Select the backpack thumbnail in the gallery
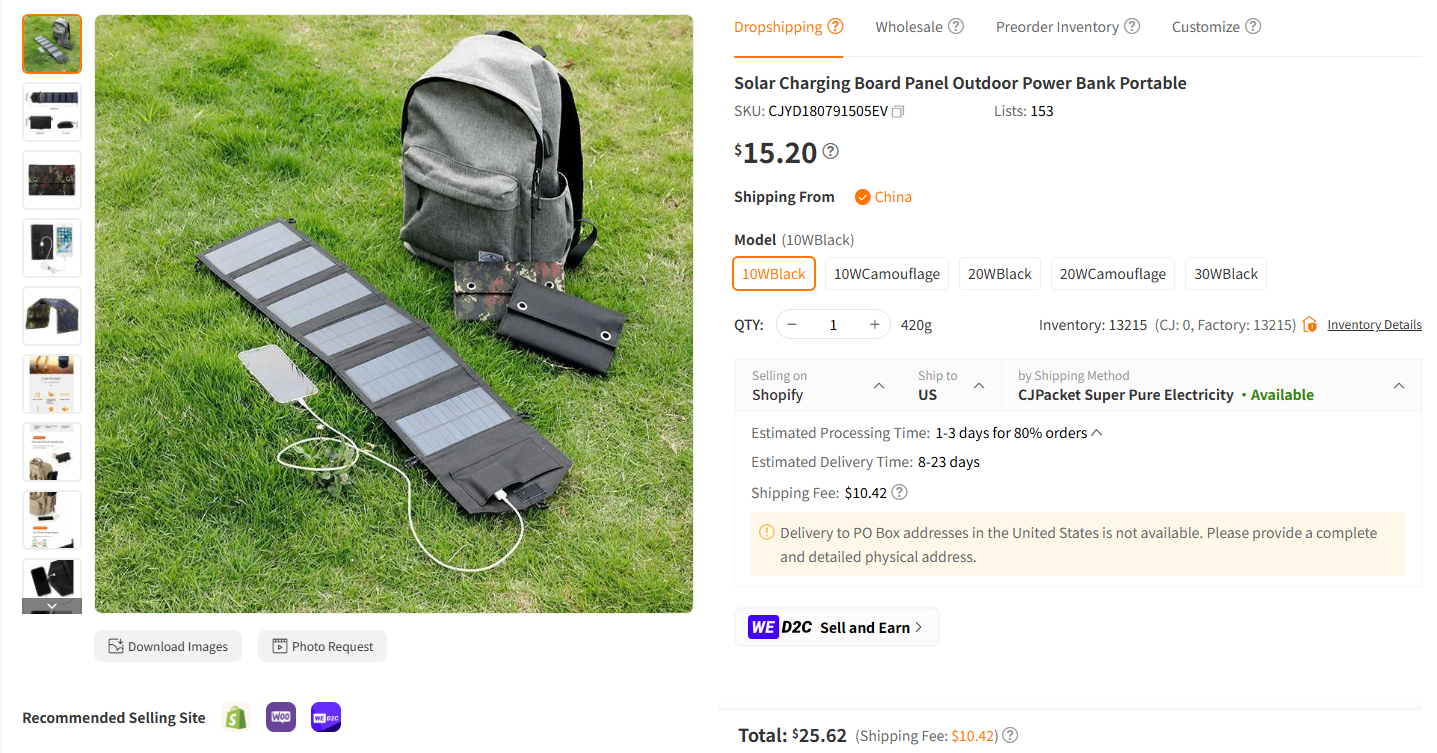Viewport: 1437px width, 753px height. coord(51,43)
